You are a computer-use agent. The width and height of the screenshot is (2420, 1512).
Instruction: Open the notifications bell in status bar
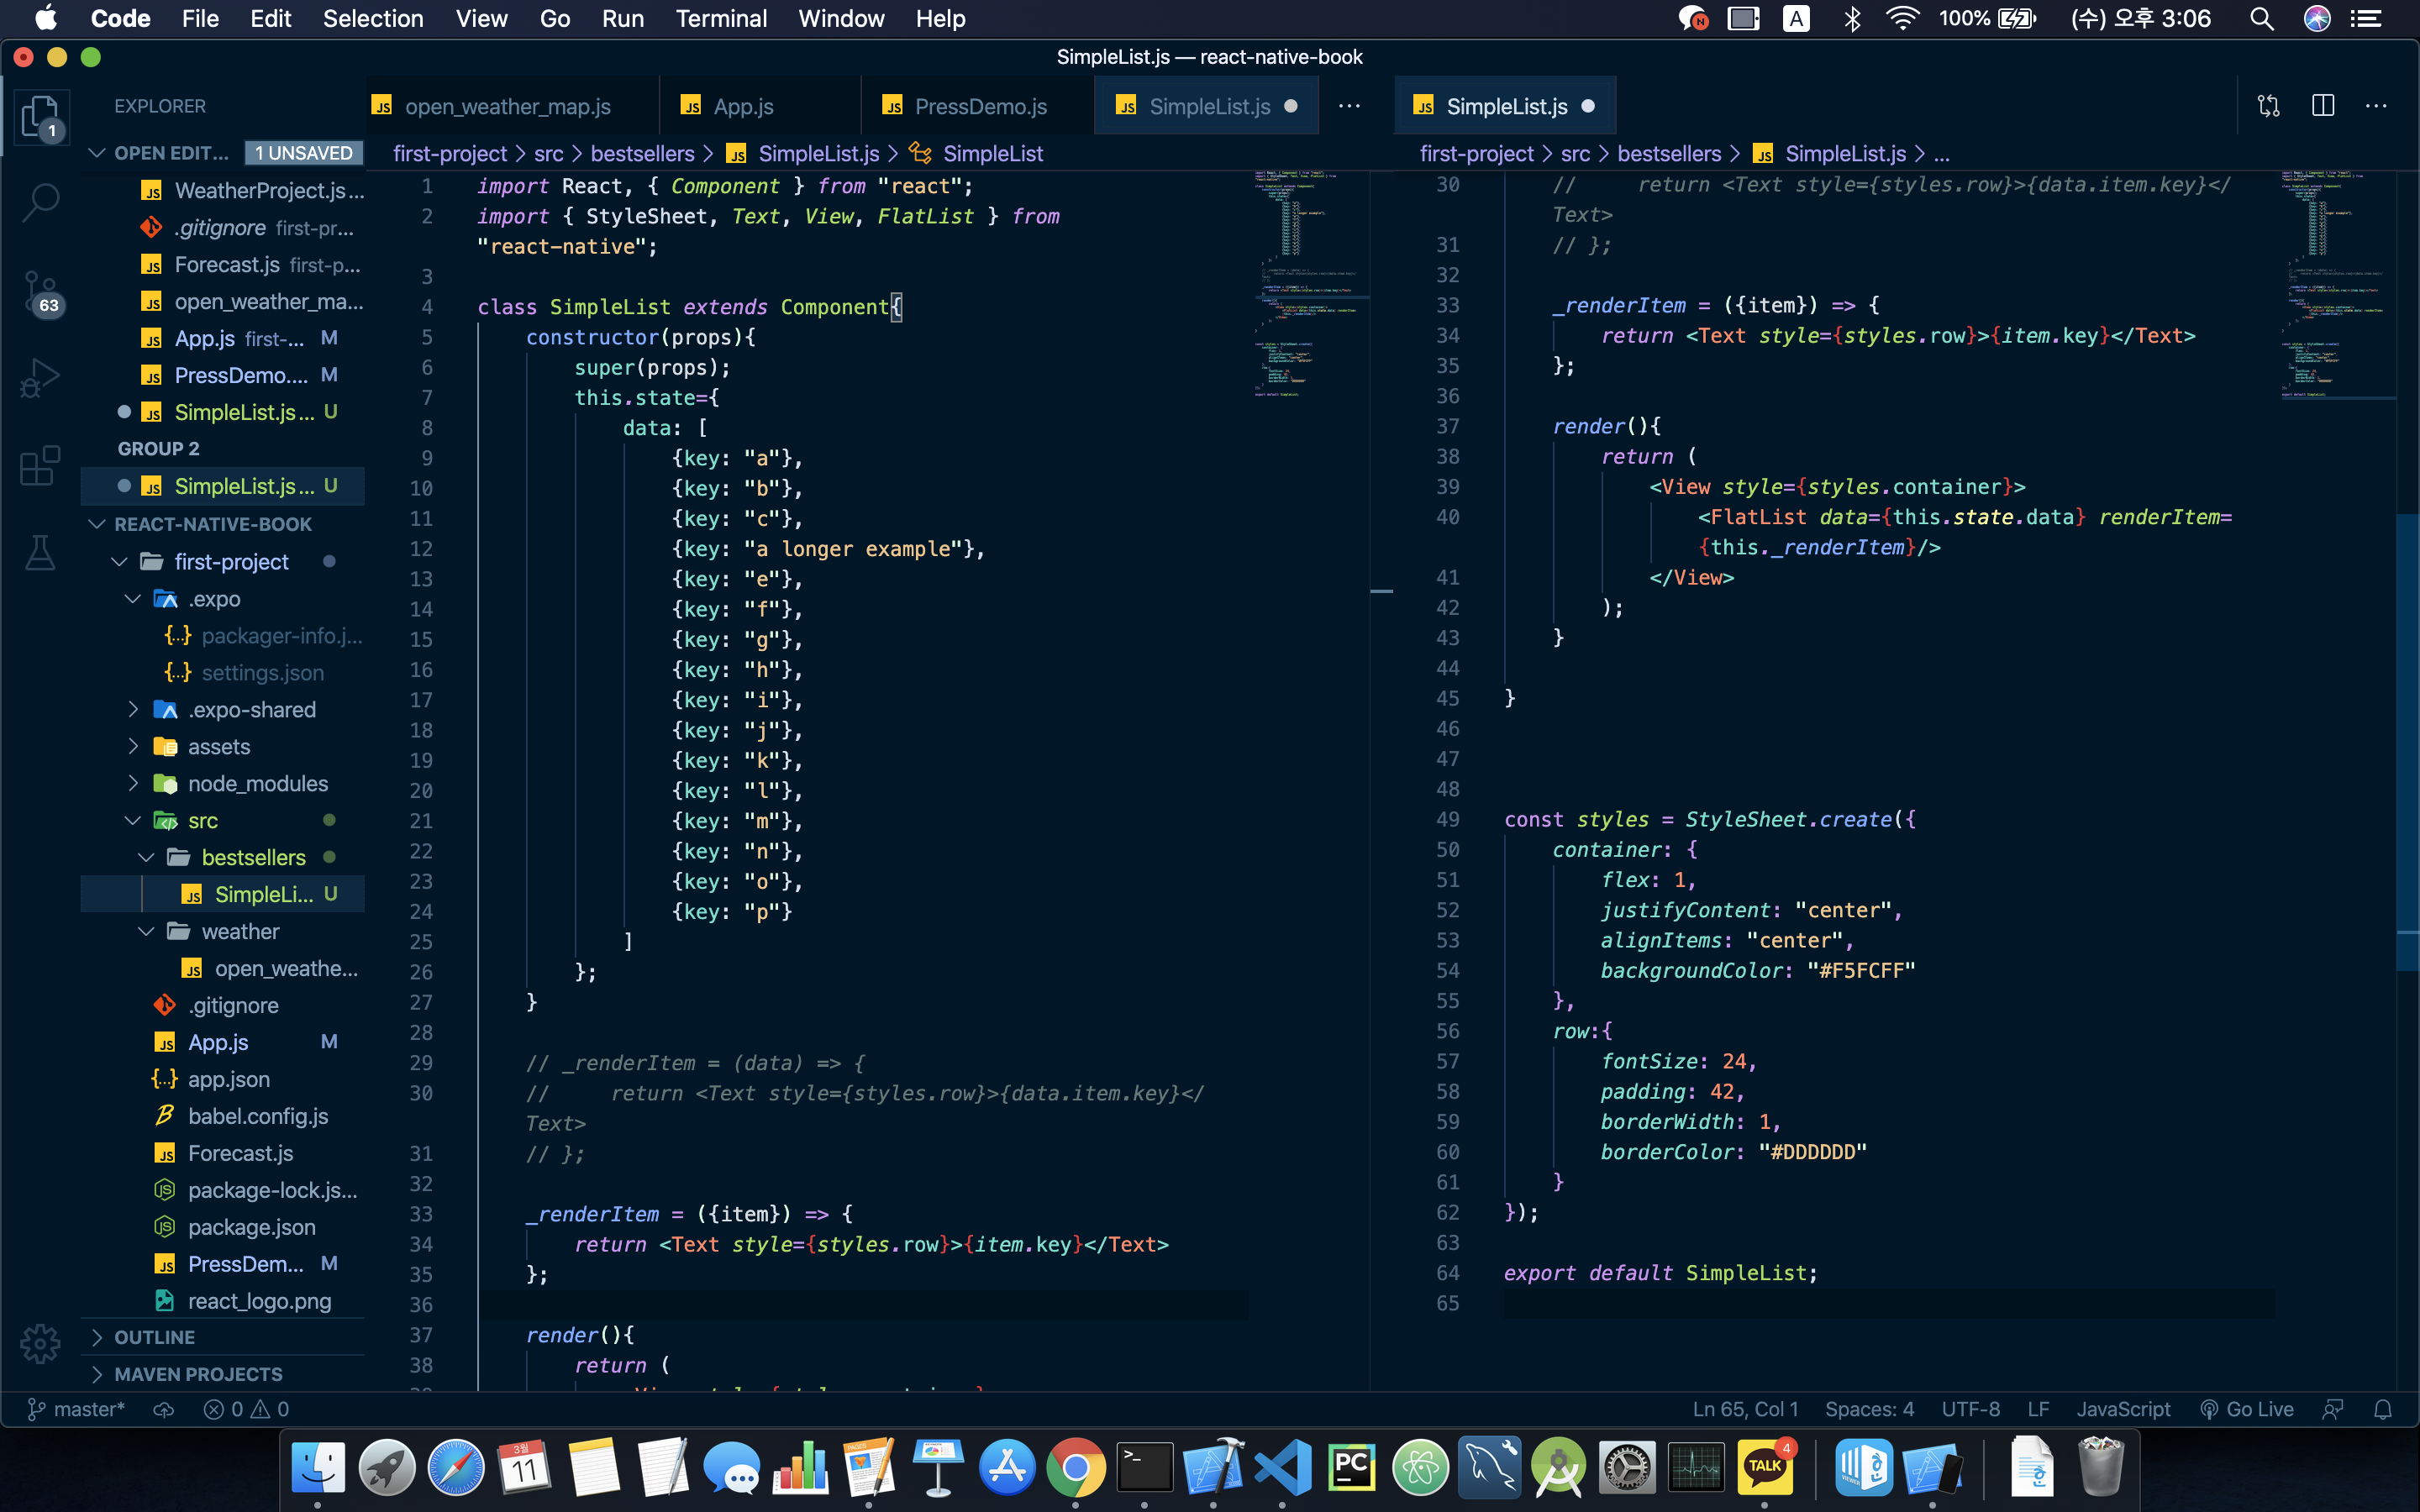(2383, 1409)
